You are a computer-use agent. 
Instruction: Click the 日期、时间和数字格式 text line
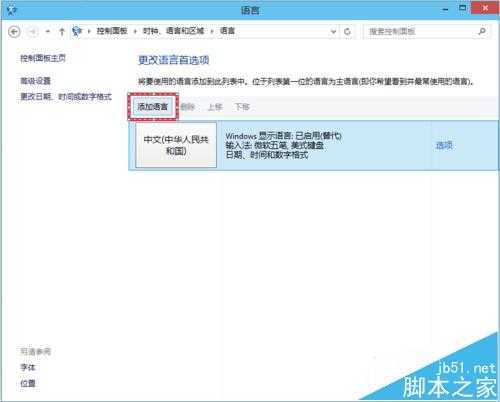click(x=267, y=155)
